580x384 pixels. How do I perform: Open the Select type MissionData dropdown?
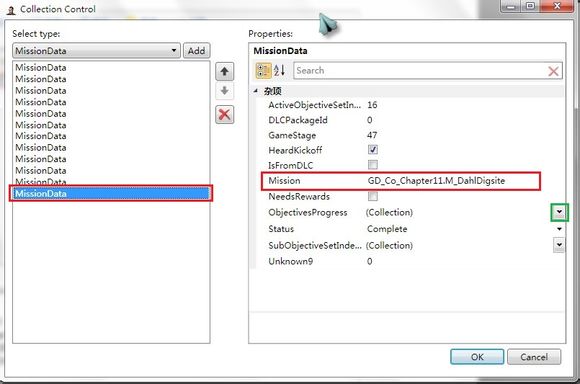[x=96, y=51]
